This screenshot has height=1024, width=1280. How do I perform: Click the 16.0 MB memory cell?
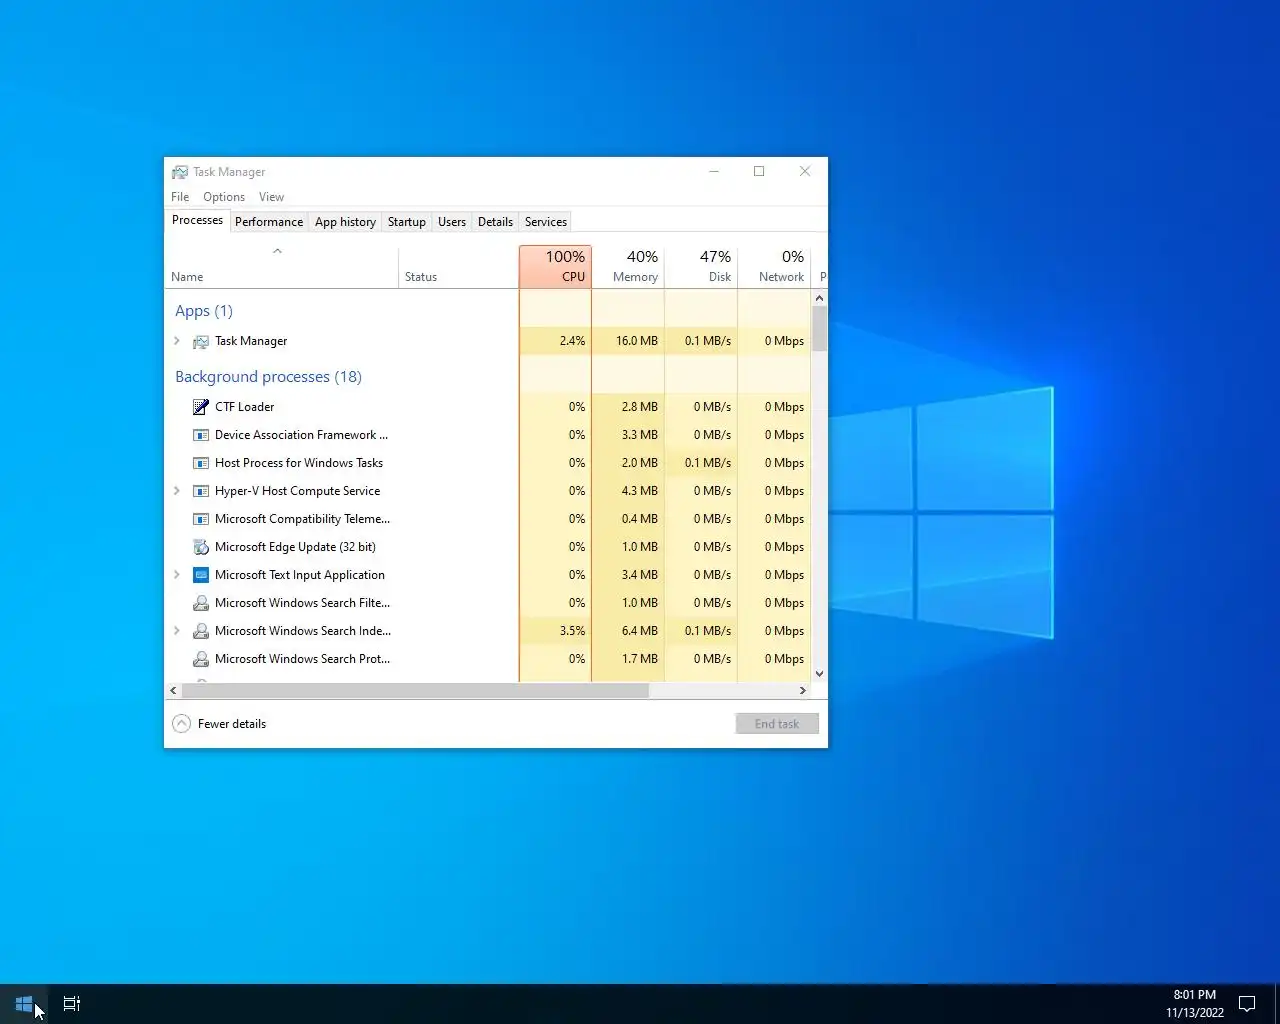(628, 341)
